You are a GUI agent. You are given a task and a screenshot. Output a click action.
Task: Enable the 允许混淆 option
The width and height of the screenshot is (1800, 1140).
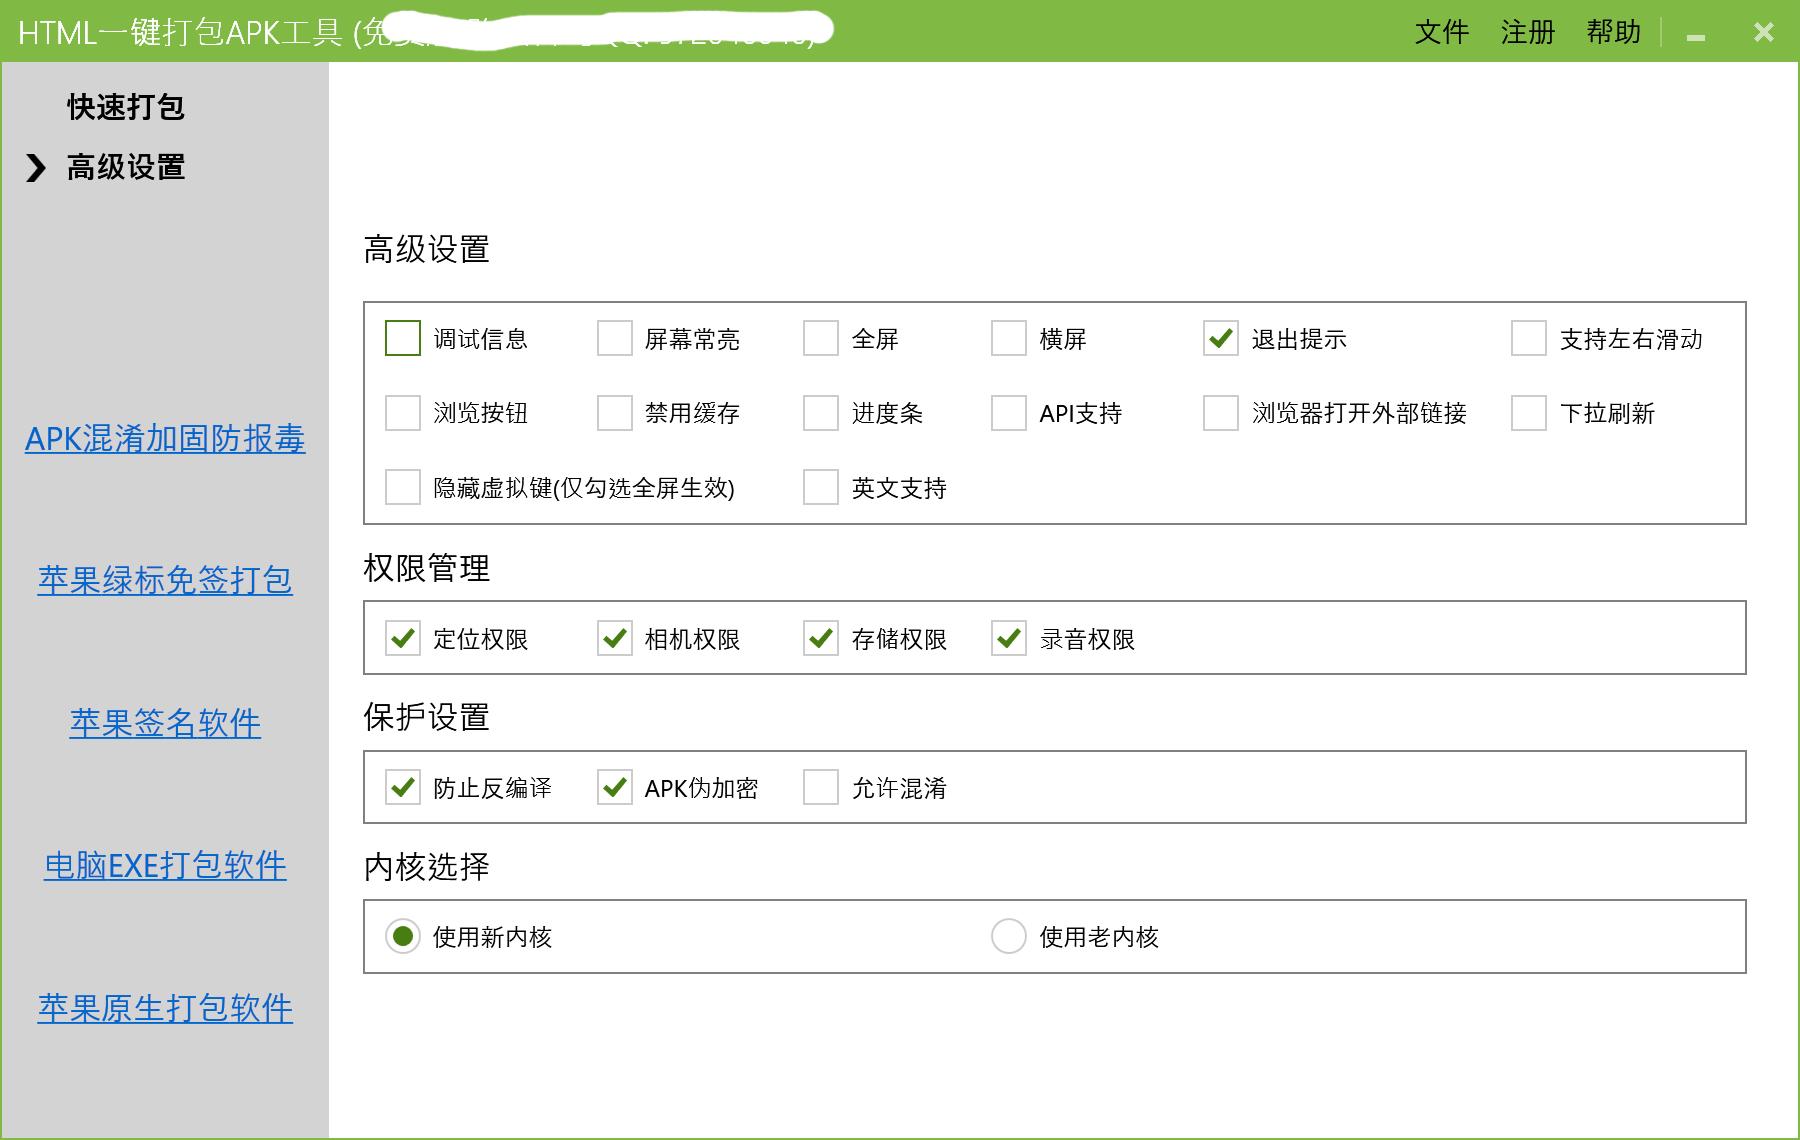[820, 787]
